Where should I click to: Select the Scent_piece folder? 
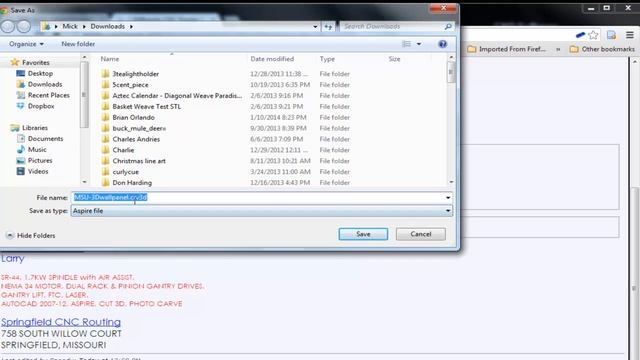tap(130, 85)
